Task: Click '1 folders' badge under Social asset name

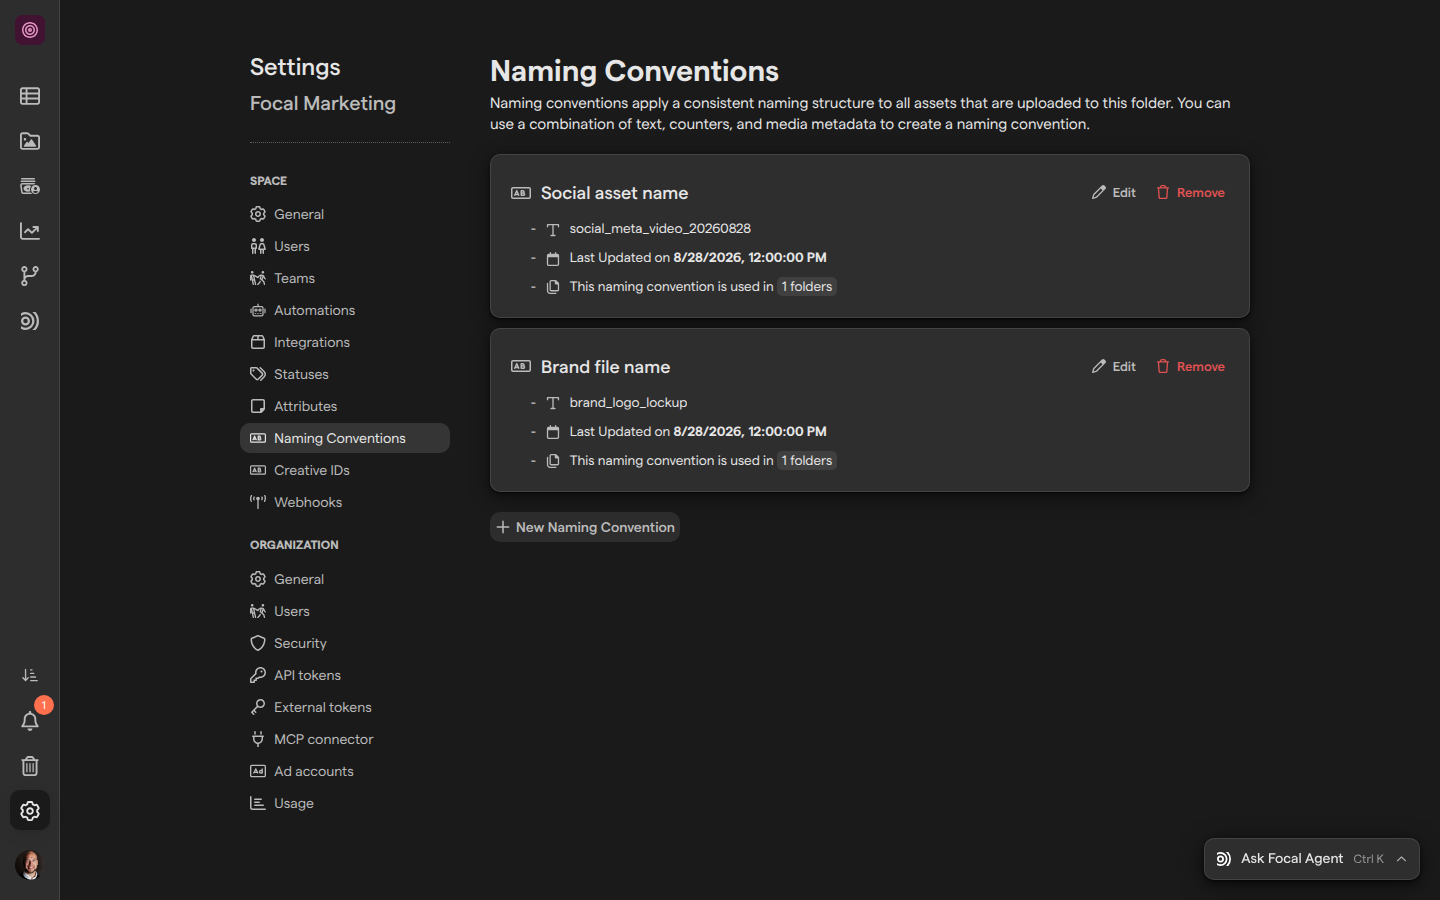Action: pyautogui.click(x=807, y=287)
